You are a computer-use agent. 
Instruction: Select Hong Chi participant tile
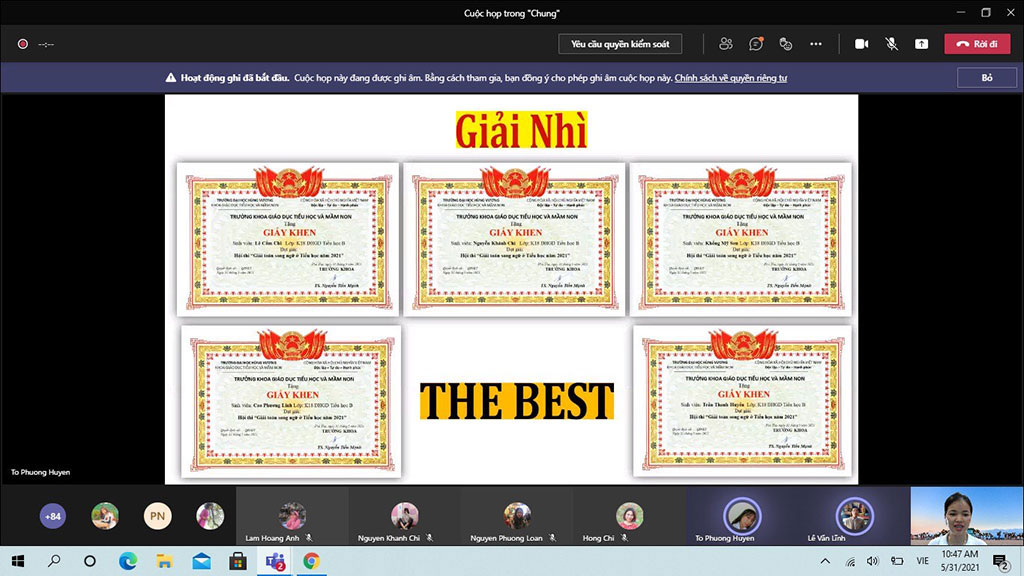click(x=630, y=516)
